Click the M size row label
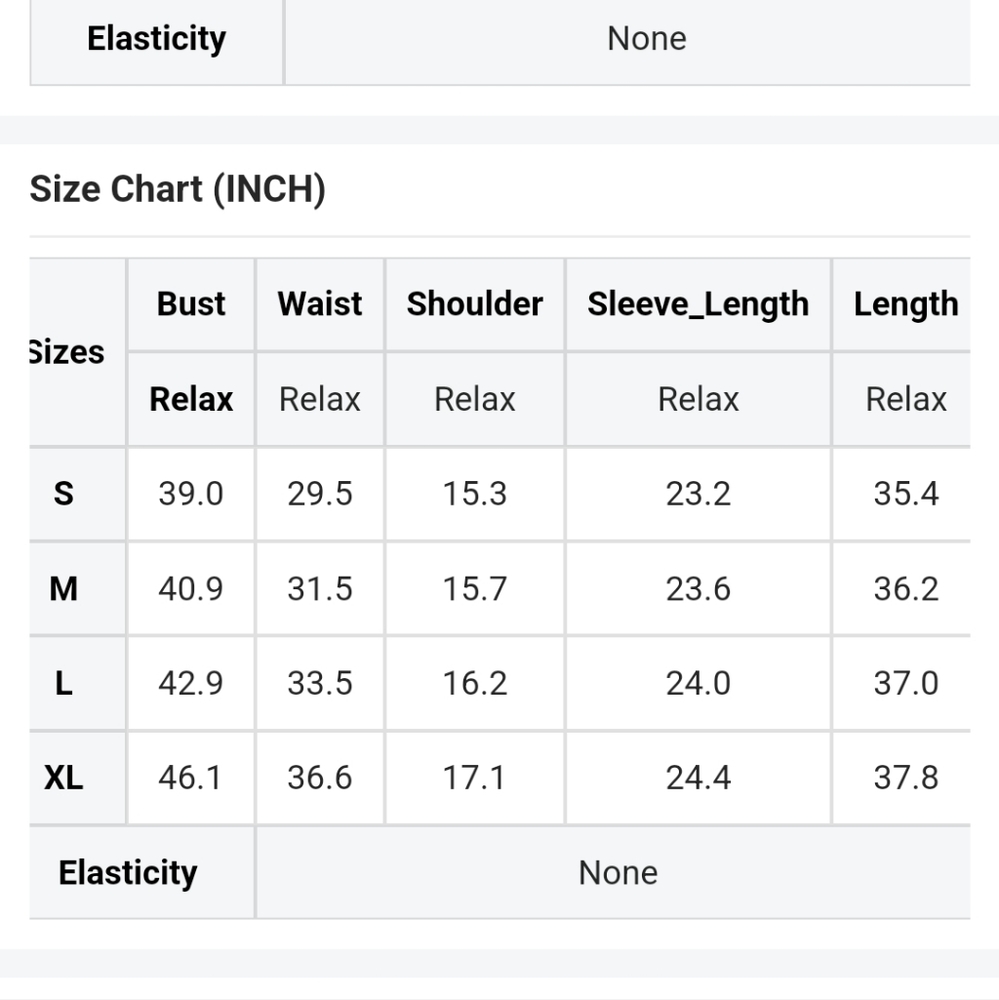The width and height of the screenshot is (999, 1000). pyautogui.click(x=63, y=588)
